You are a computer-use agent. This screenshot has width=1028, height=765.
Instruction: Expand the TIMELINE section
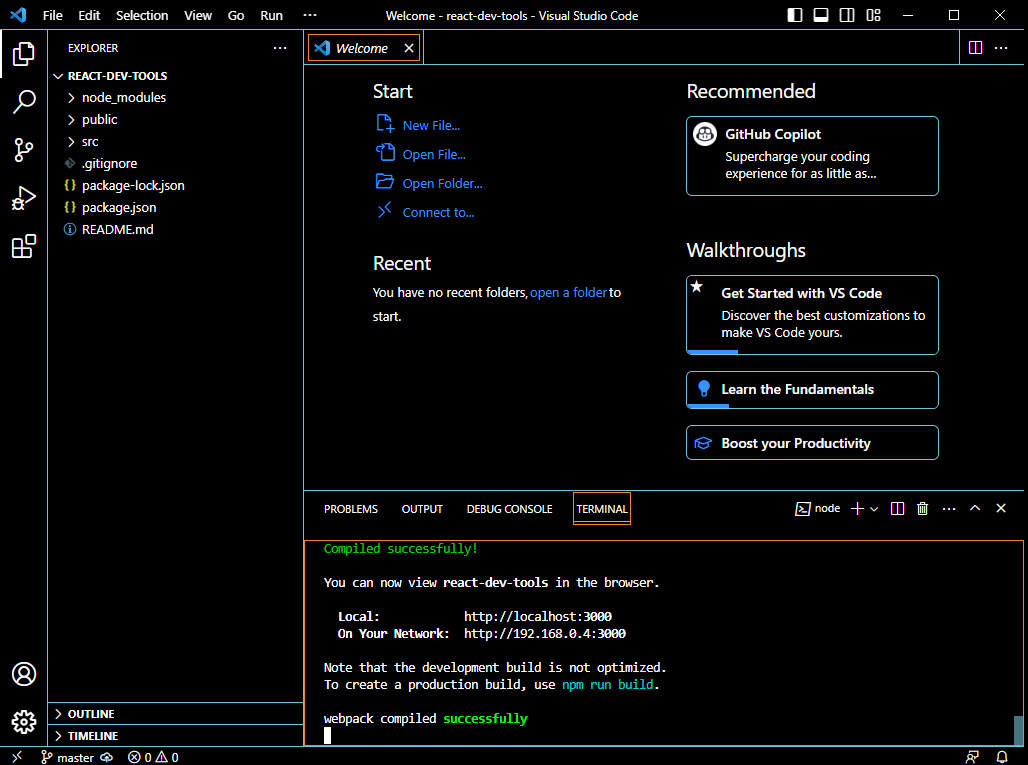176,736
